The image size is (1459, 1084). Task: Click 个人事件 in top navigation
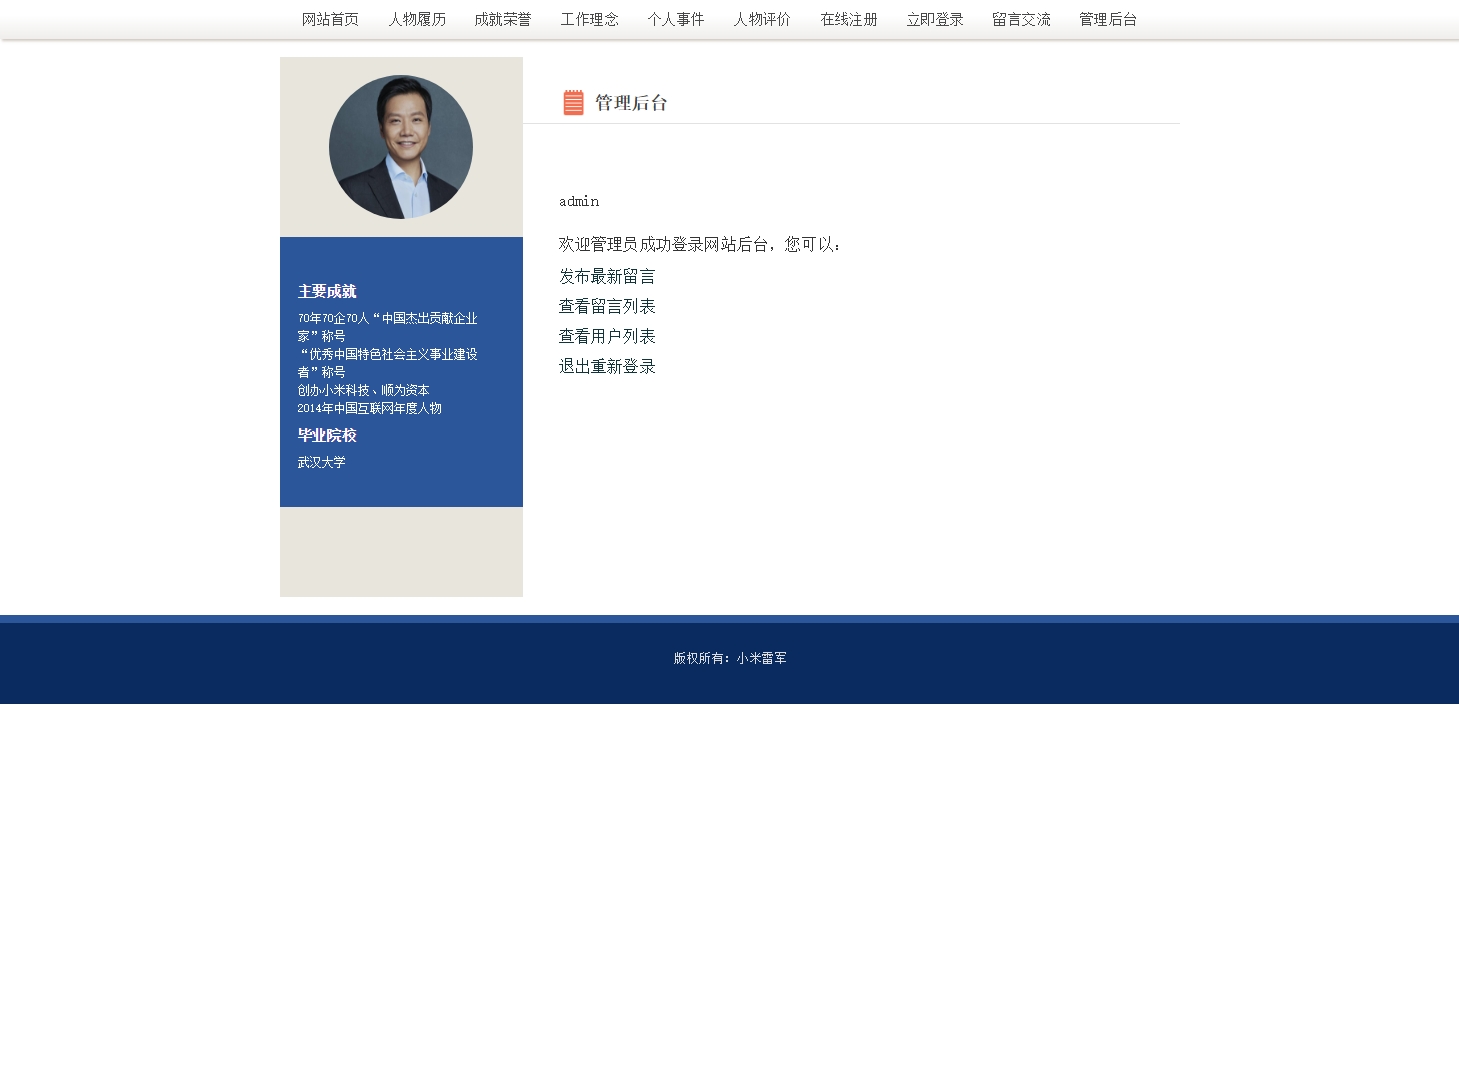676,19
